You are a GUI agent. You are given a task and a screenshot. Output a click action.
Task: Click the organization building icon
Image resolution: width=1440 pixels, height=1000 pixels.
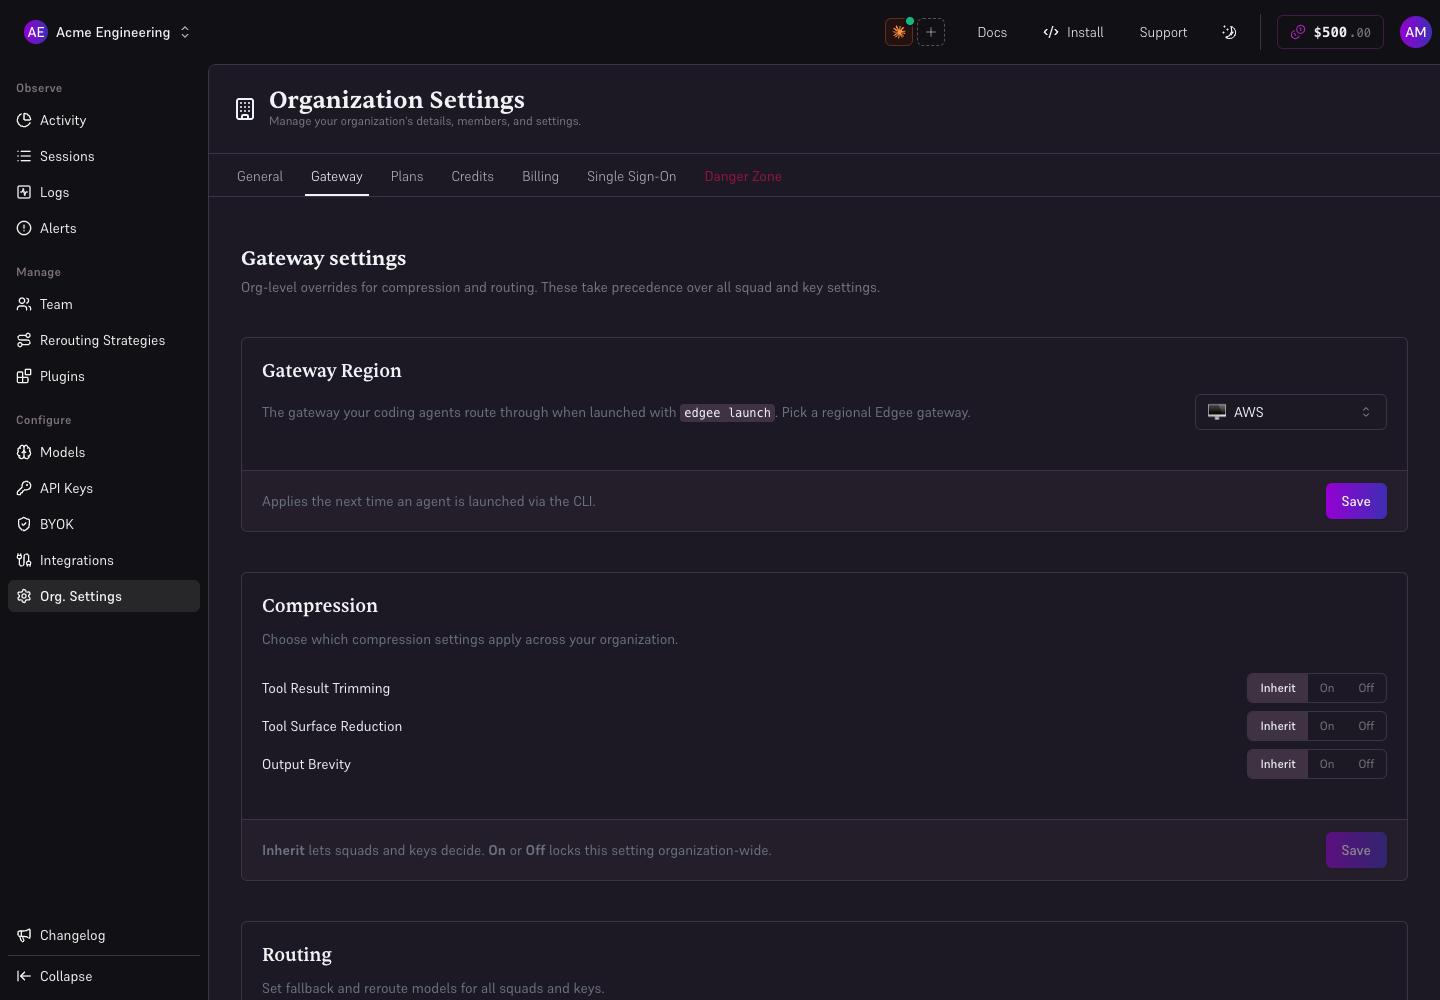[245, 109]
